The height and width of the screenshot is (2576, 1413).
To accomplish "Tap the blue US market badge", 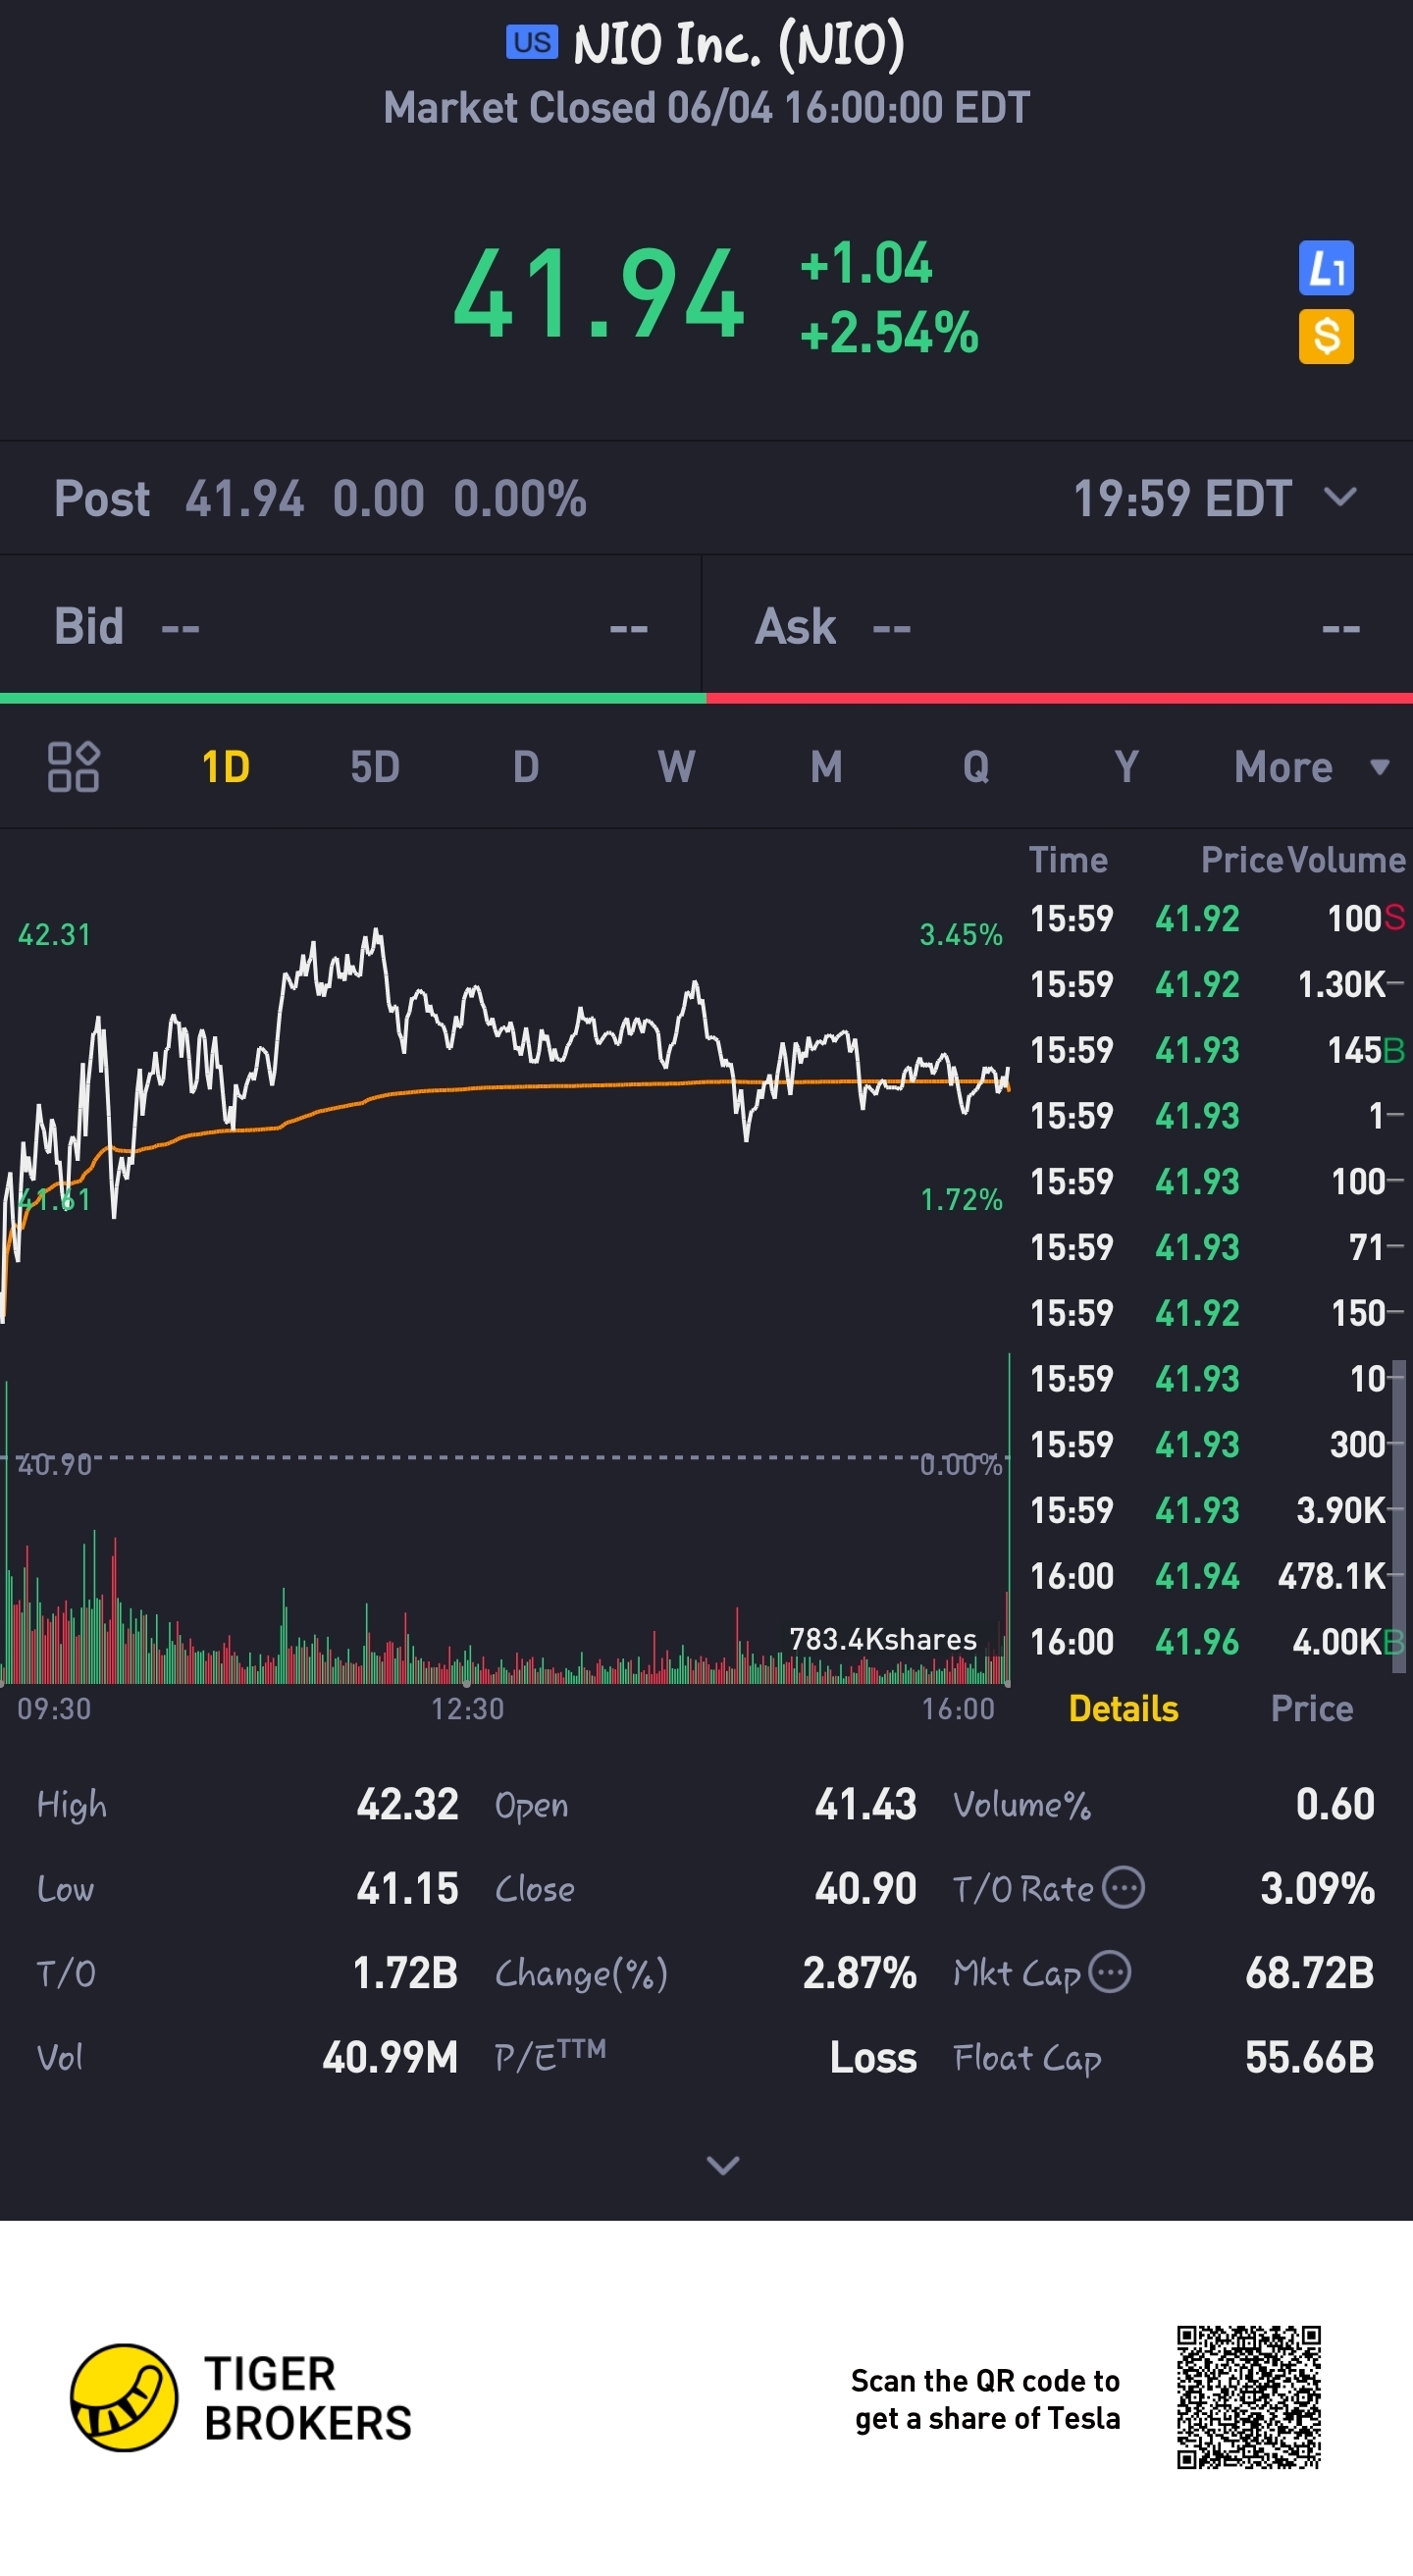I will coord(532,43).
